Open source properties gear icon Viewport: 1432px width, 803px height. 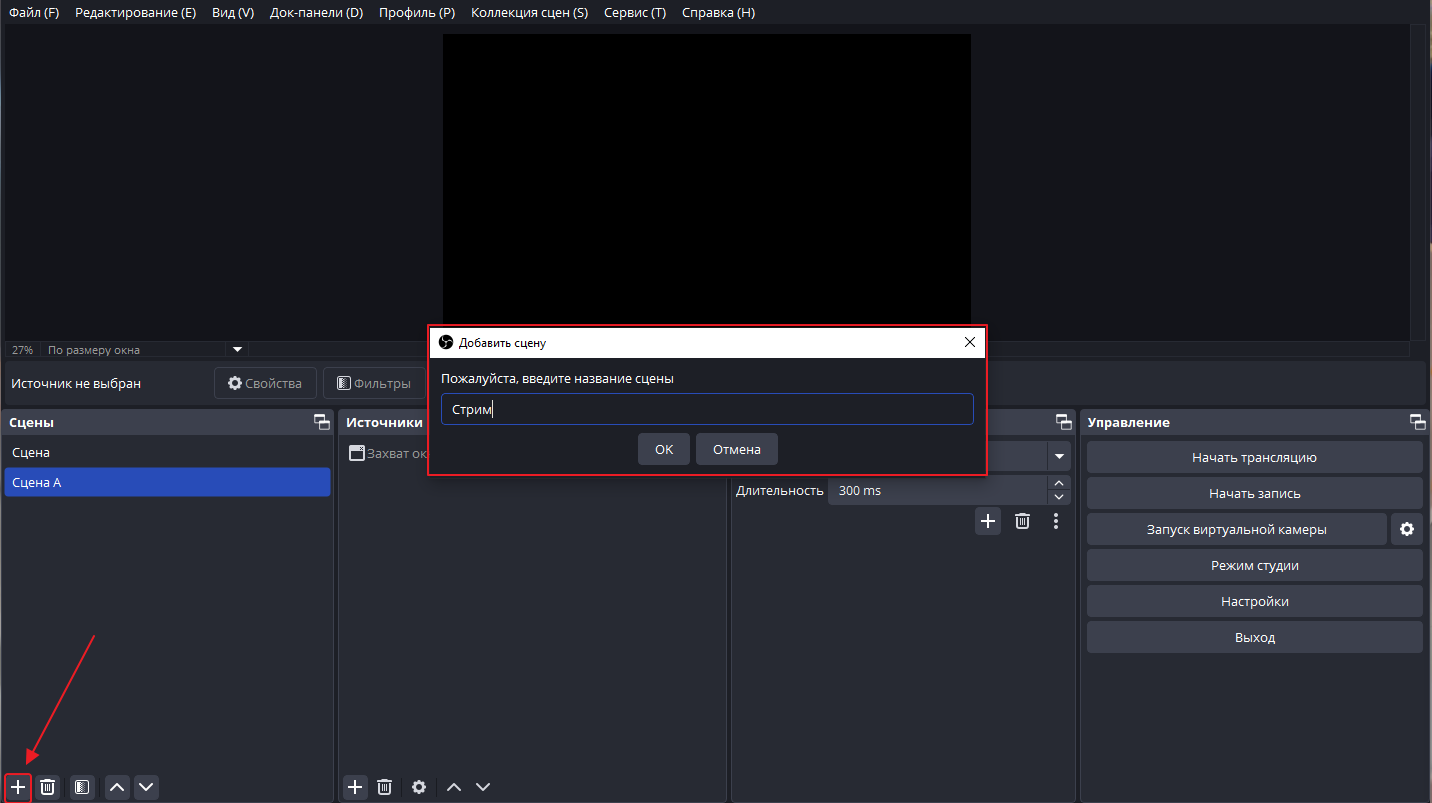click(x=419, y=787)
